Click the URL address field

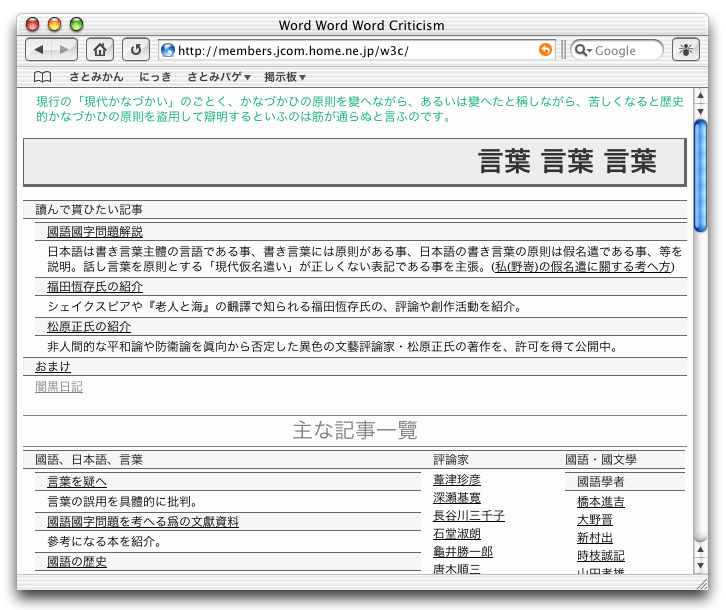pyautogui.click(x=350, y=50)
